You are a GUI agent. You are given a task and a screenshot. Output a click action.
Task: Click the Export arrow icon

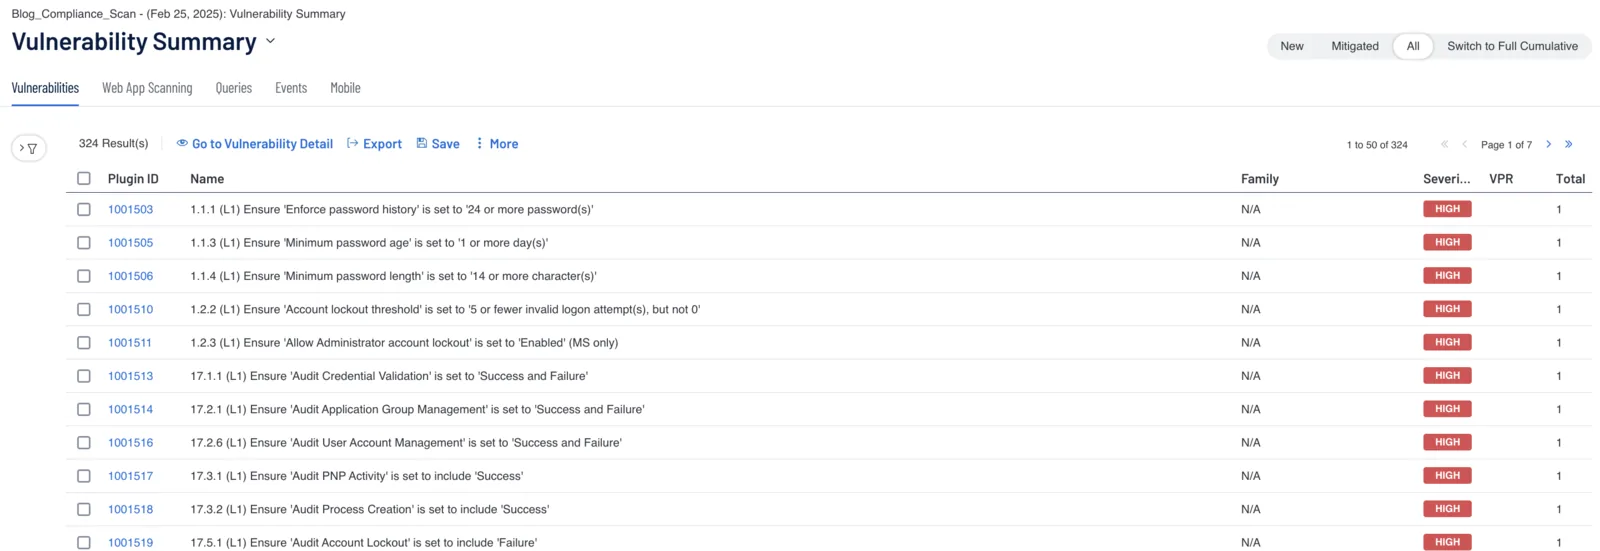353,143
